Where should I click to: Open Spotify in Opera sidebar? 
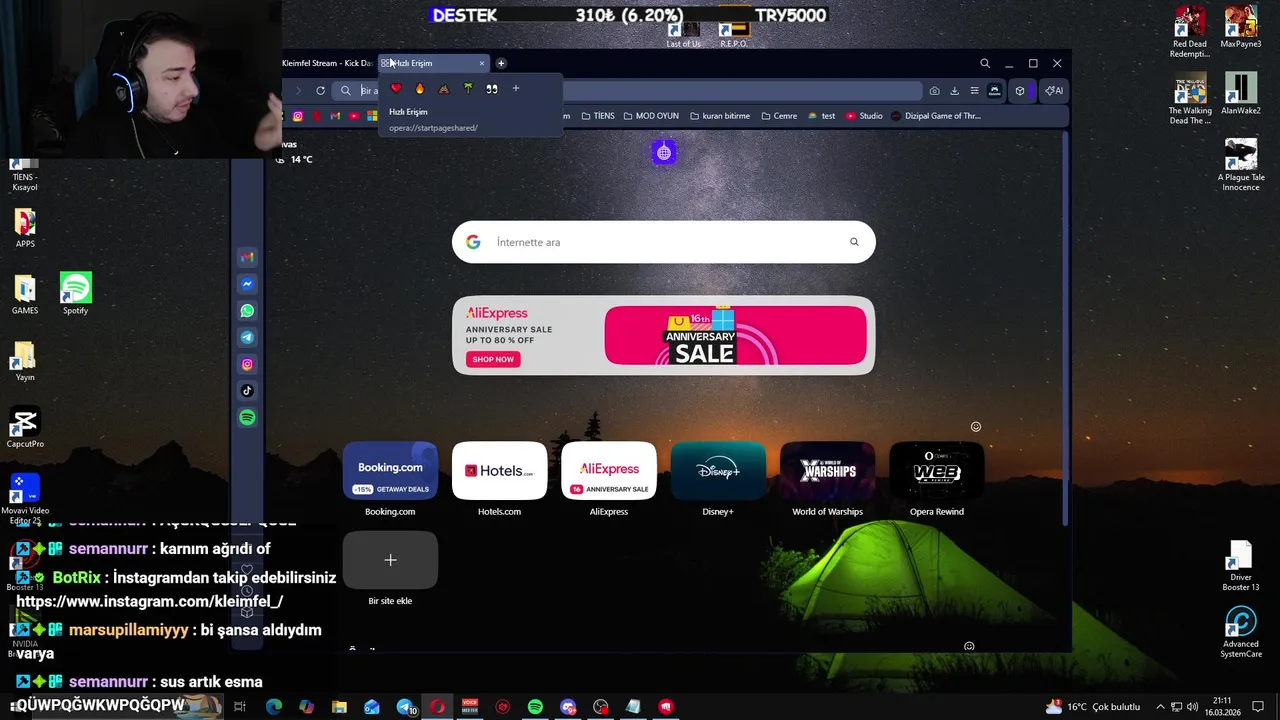(x=247, y=417)
